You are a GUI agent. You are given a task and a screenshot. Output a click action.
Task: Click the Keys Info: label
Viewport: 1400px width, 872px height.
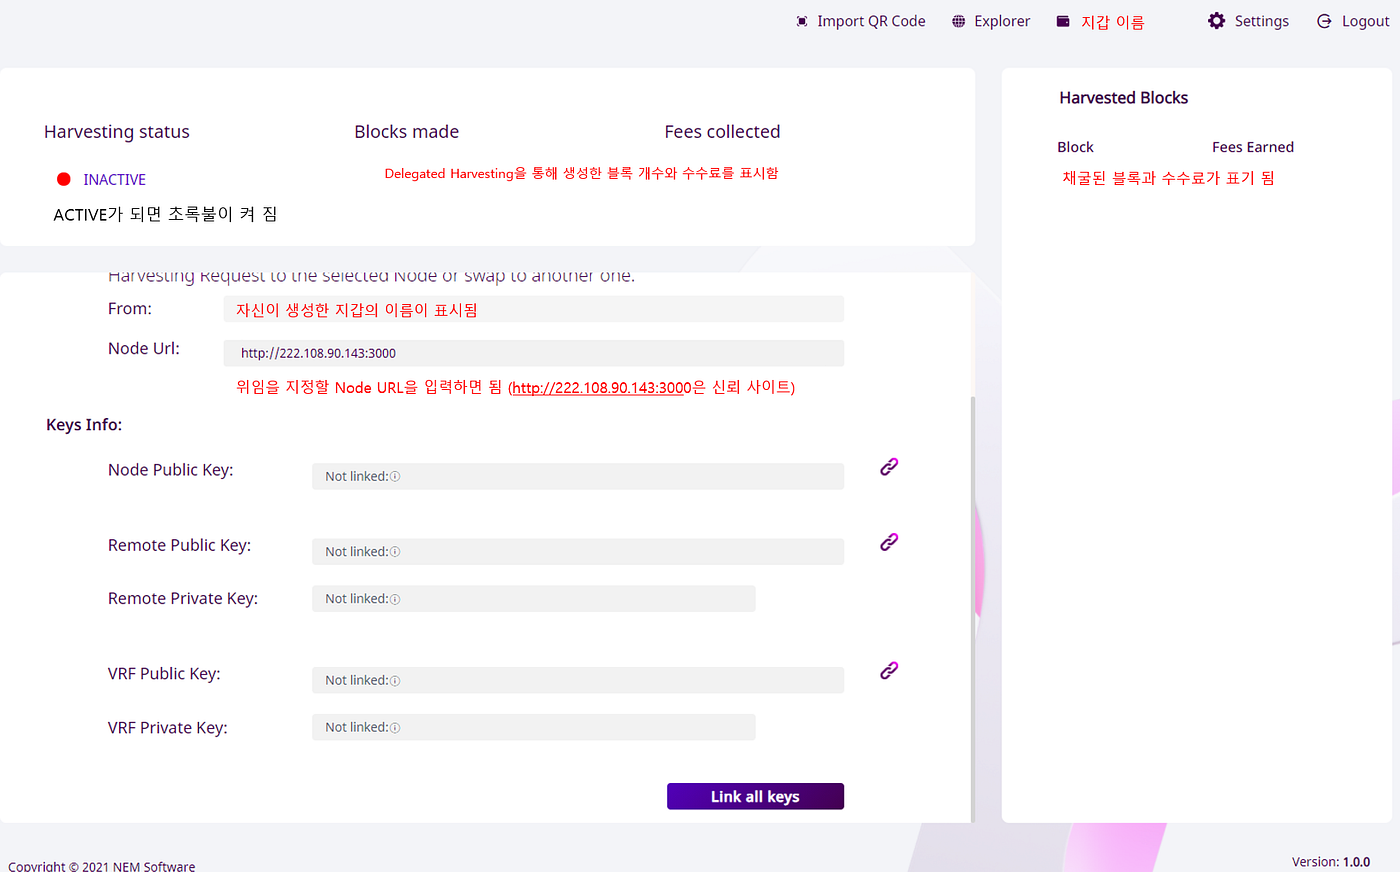pyautogui.click(x=84, y=425)
